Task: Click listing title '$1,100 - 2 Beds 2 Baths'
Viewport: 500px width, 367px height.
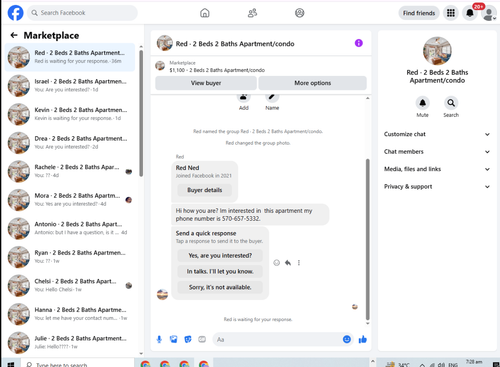Action: (217, 70)
